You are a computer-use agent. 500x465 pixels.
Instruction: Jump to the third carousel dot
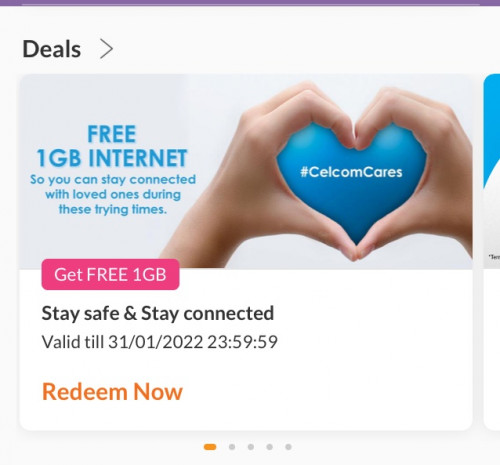pyautogui.click(x=251, y=447)
